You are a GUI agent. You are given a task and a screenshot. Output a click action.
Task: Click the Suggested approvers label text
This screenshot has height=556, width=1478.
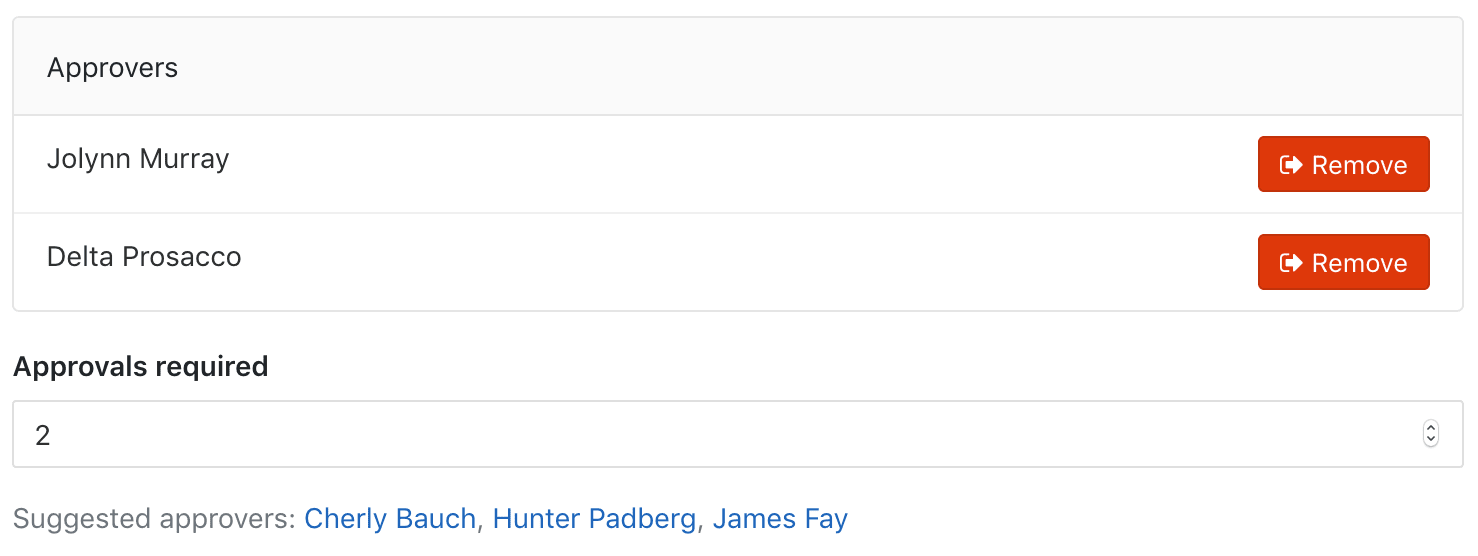[155, 519]
